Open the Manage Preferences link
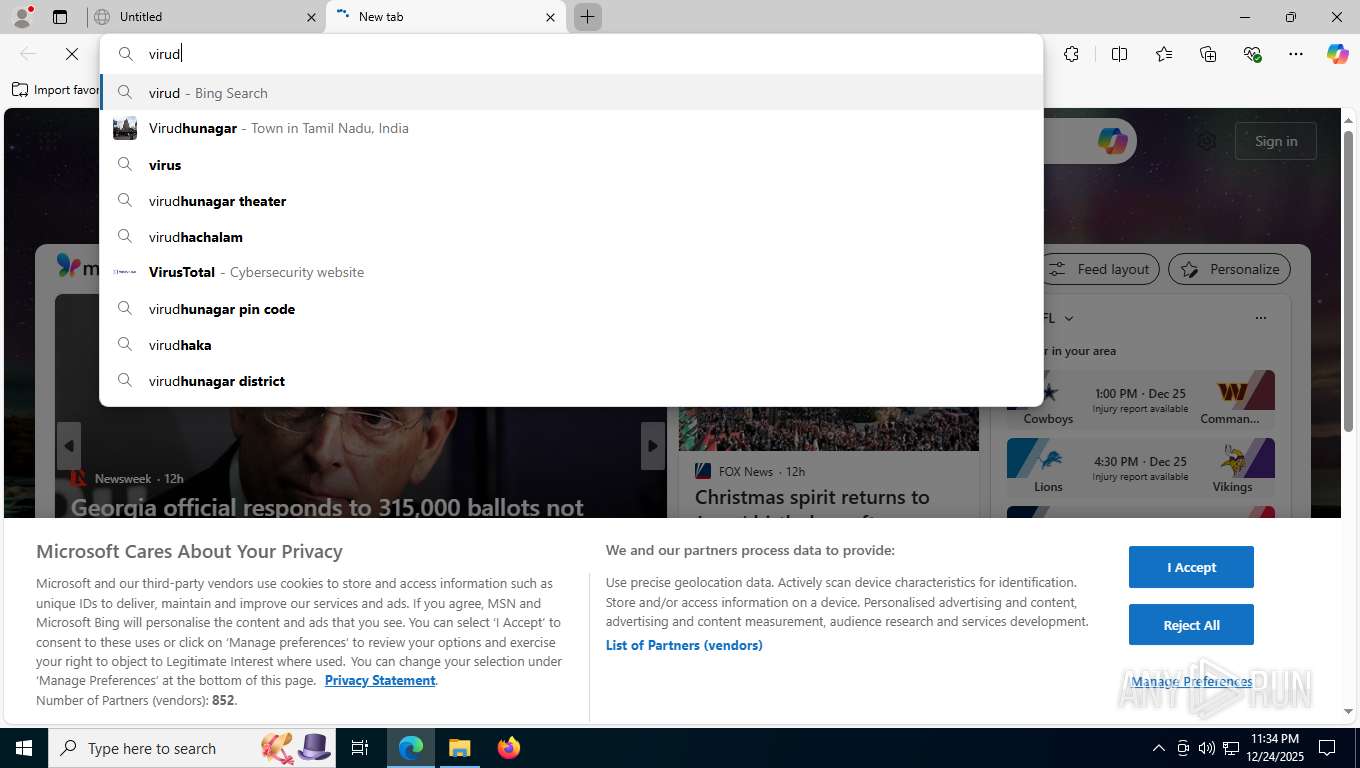The width and height of the screenshot is (1360, 768). [x=1191, y=681]
